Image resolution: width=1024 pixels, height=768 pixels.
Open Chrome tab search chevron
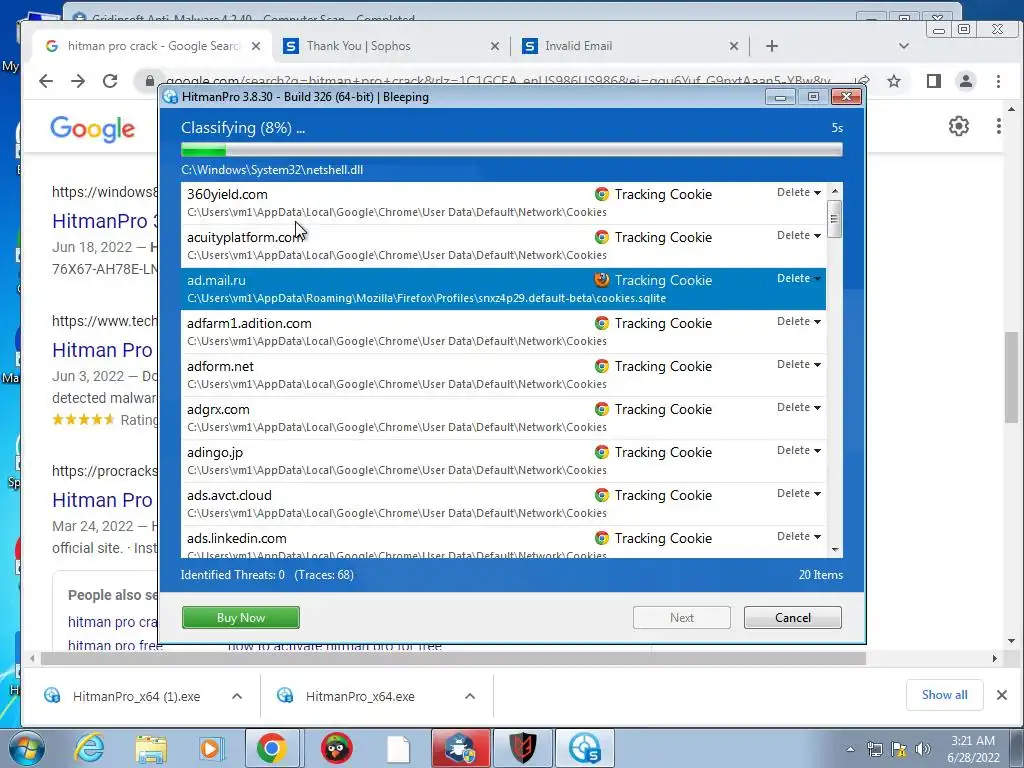(x=904, y=46)
